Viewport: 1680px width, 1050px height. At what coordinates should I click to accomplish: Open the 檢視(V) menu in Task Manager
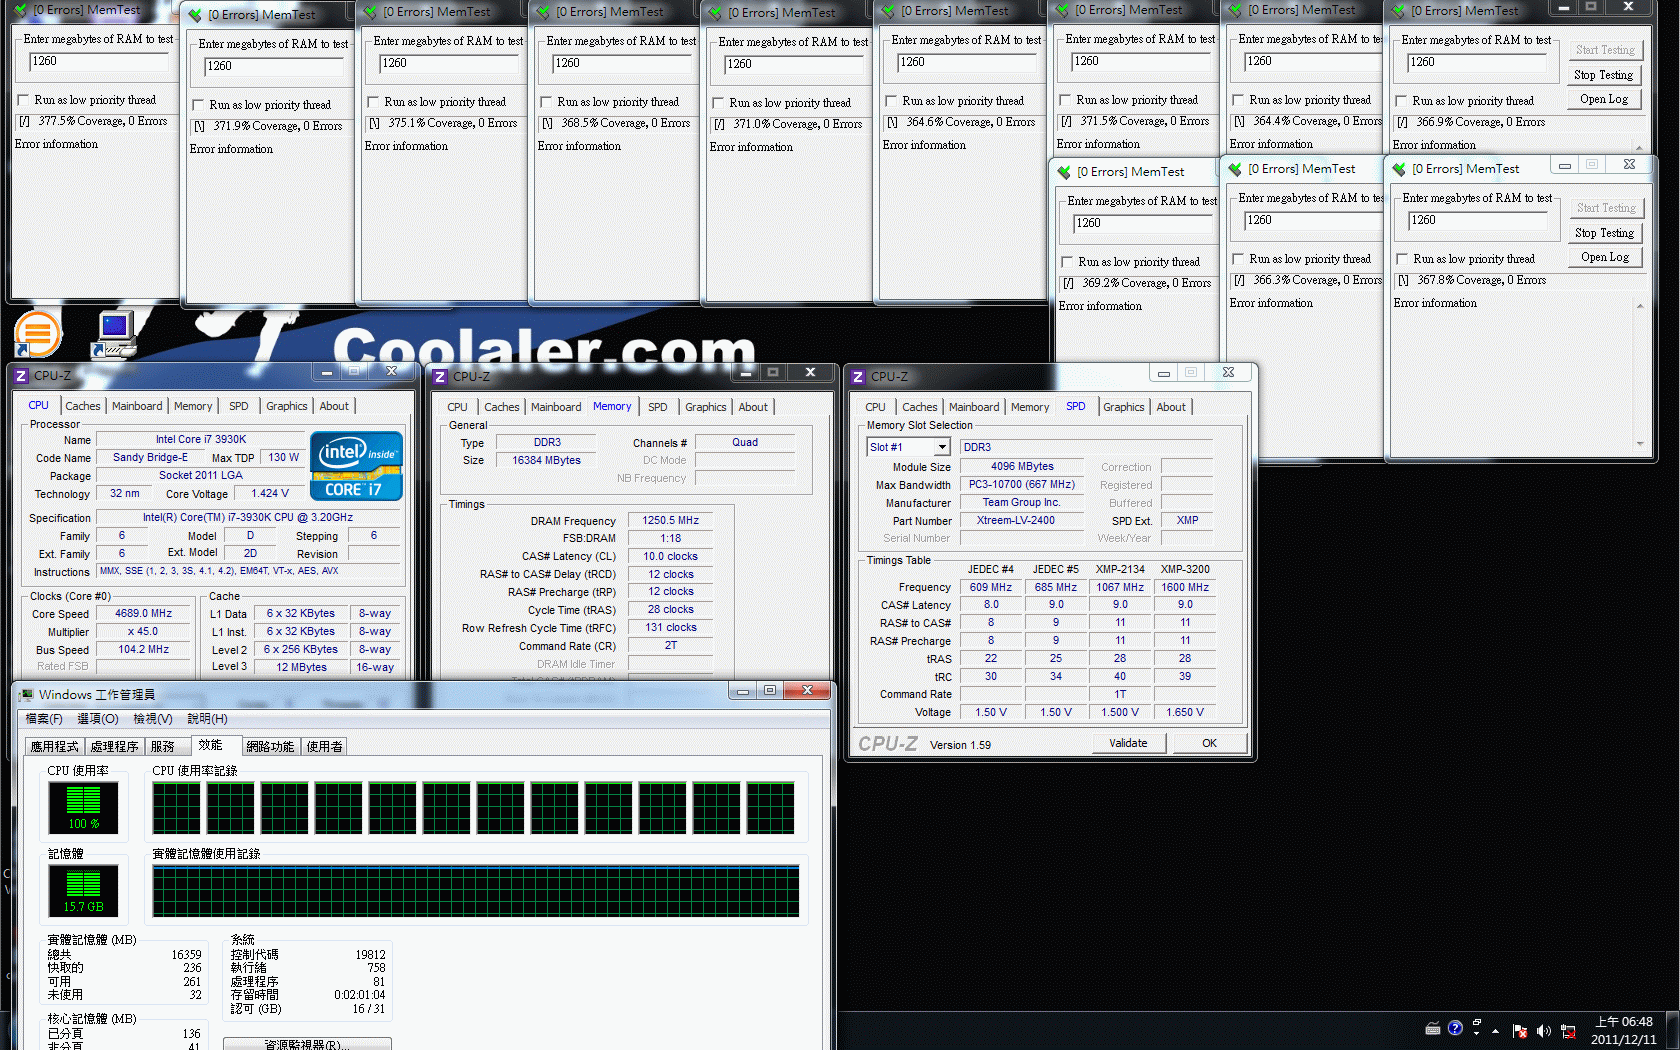(x=153, y=719)
